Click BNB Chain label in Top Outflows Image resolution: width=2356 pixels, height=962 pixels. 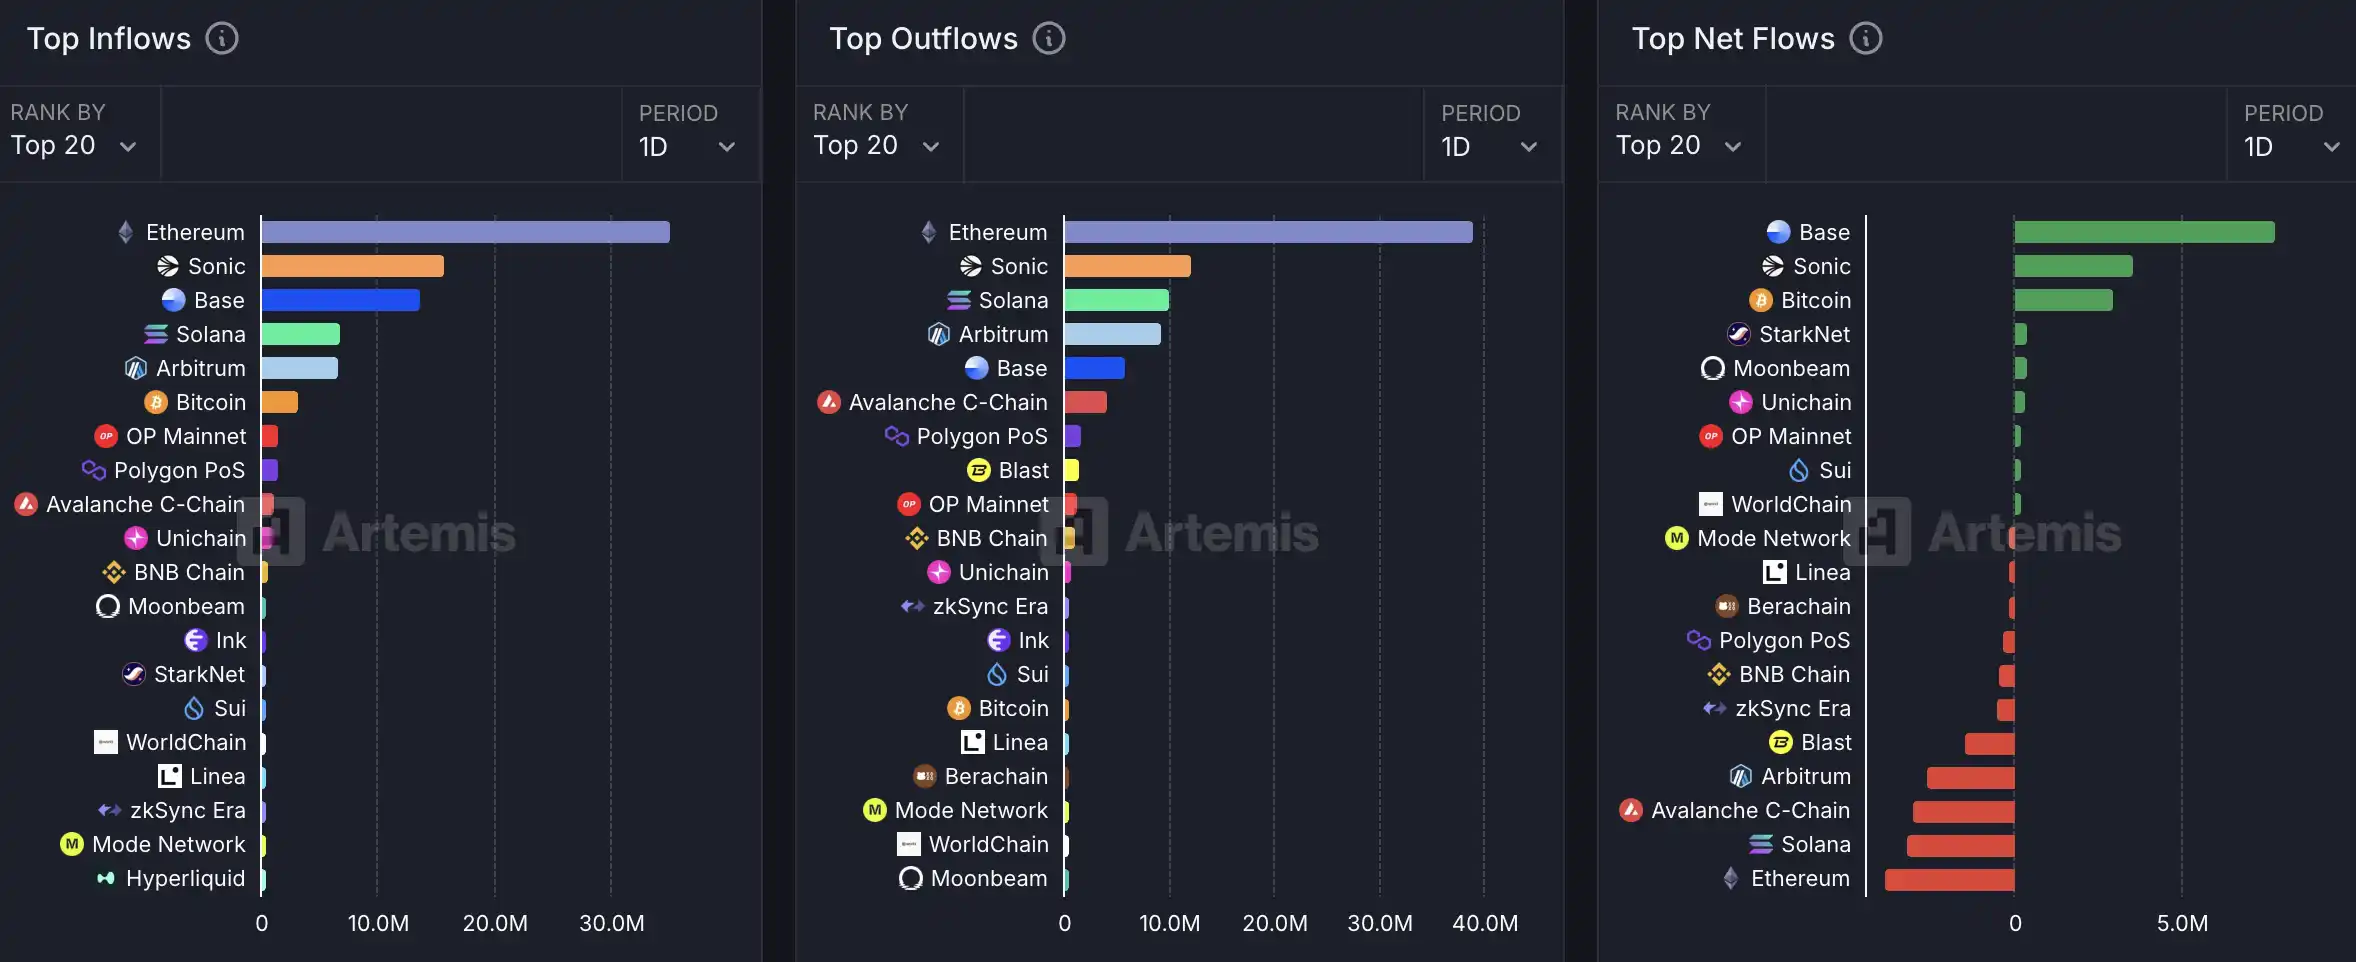point(993,538)
